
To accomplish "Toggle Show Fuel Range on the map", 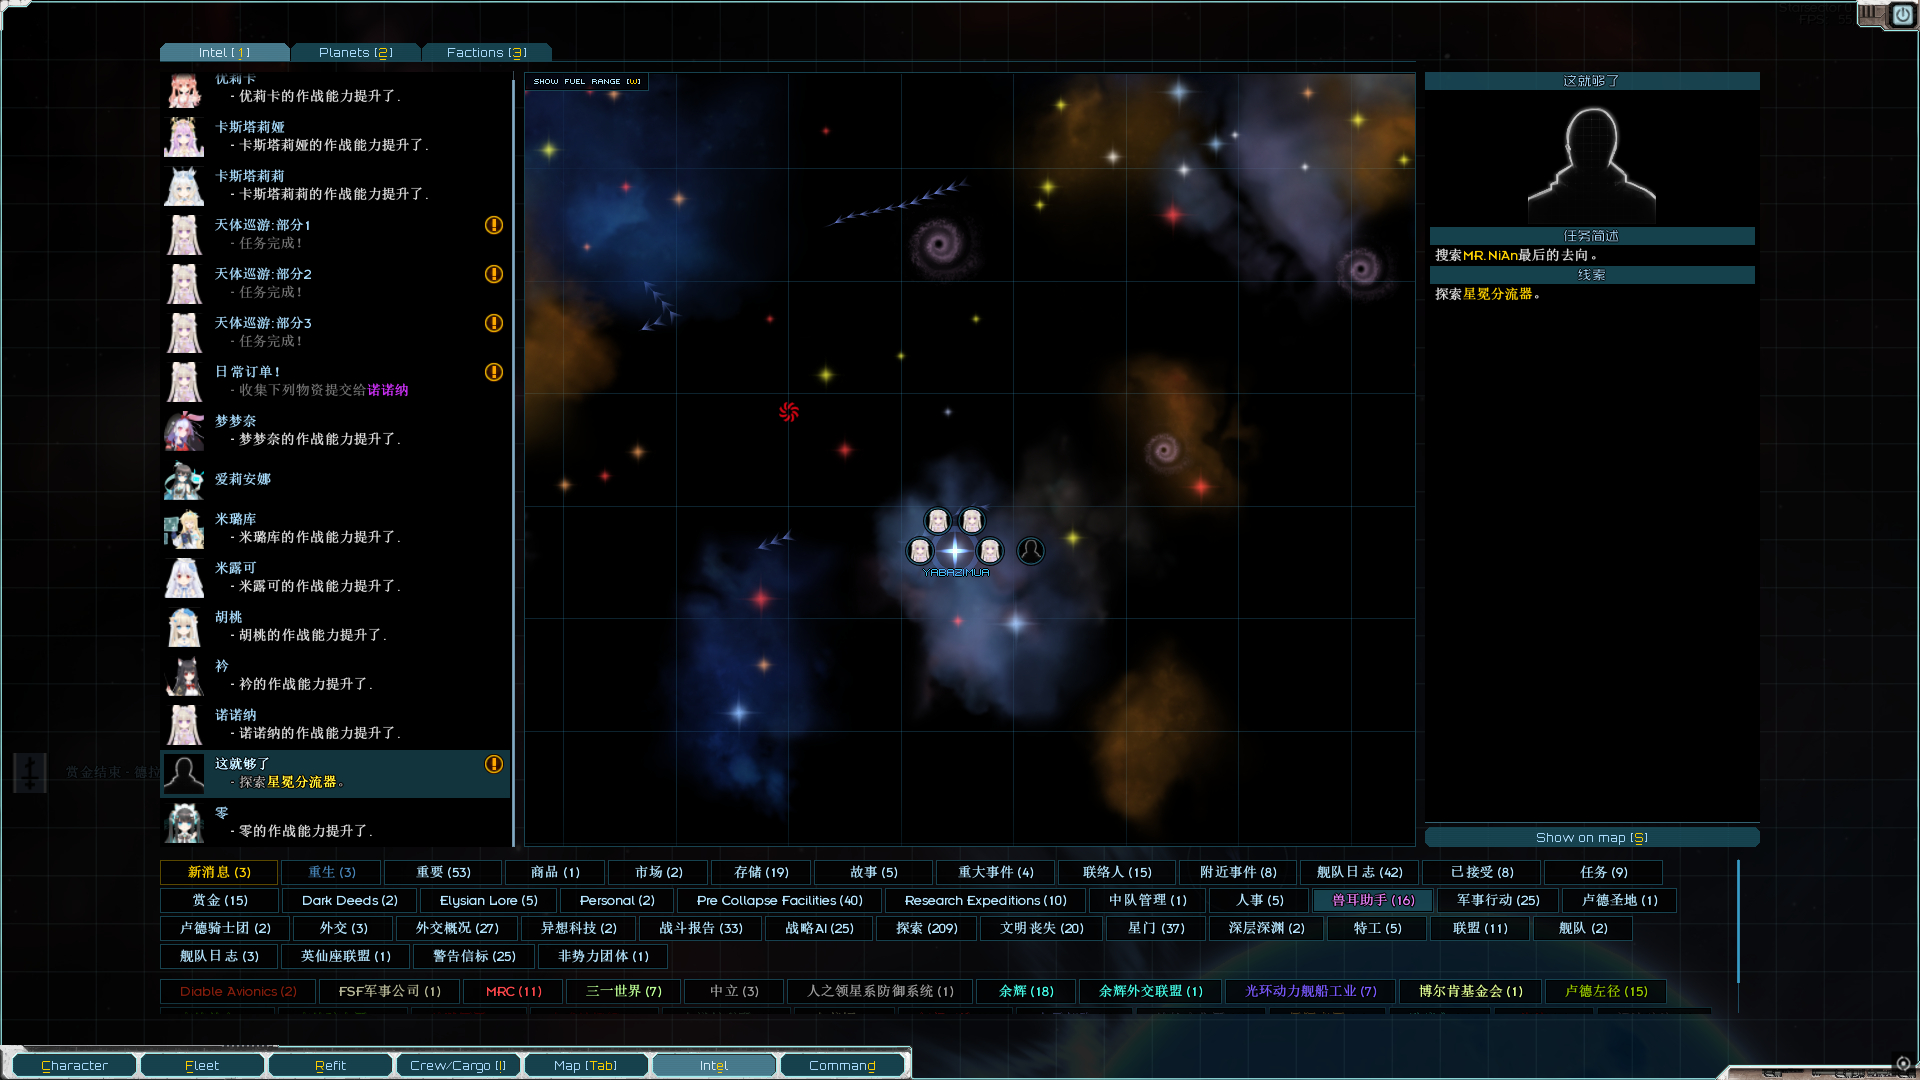I will point(587,81).
